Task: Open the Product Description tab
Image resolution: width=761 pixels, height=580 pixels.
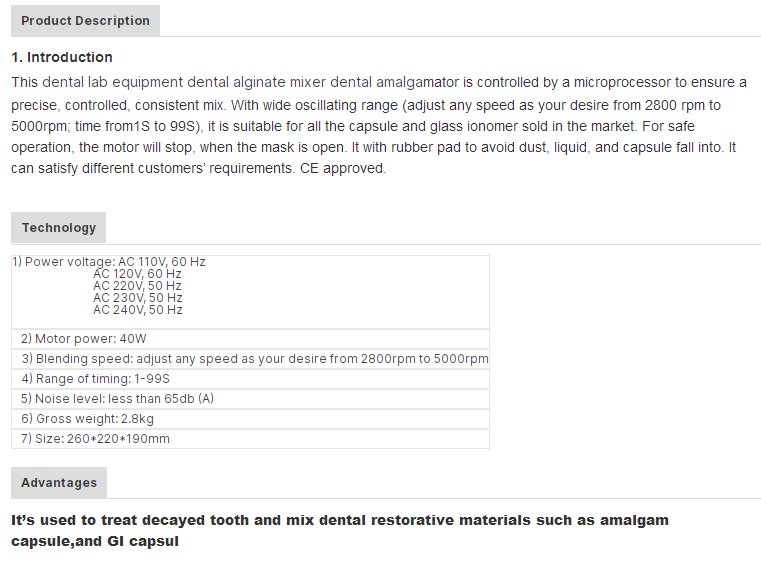Action: (85, 21)
